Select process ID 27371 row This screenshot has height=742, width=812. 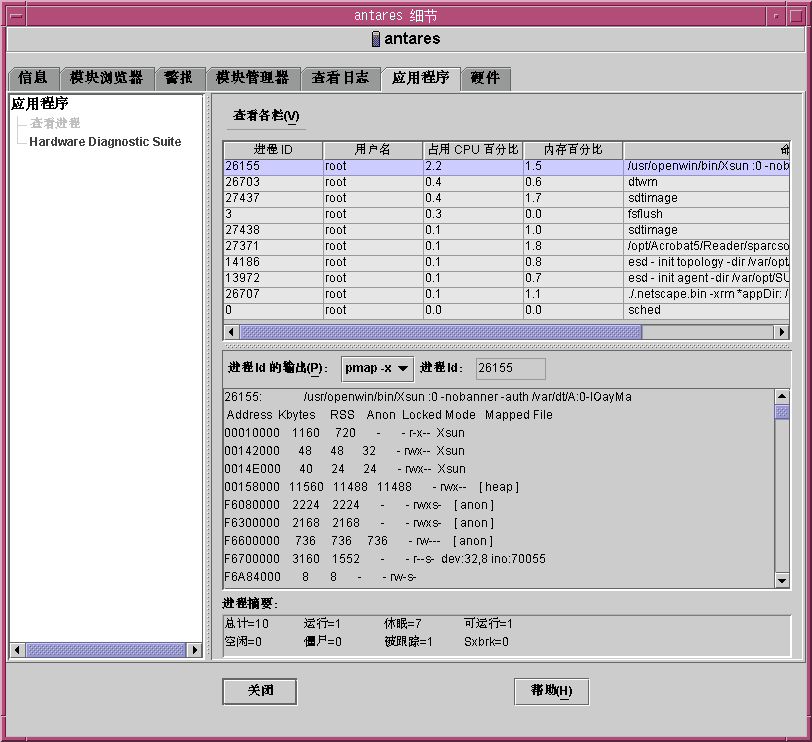(x=506, y=246)
